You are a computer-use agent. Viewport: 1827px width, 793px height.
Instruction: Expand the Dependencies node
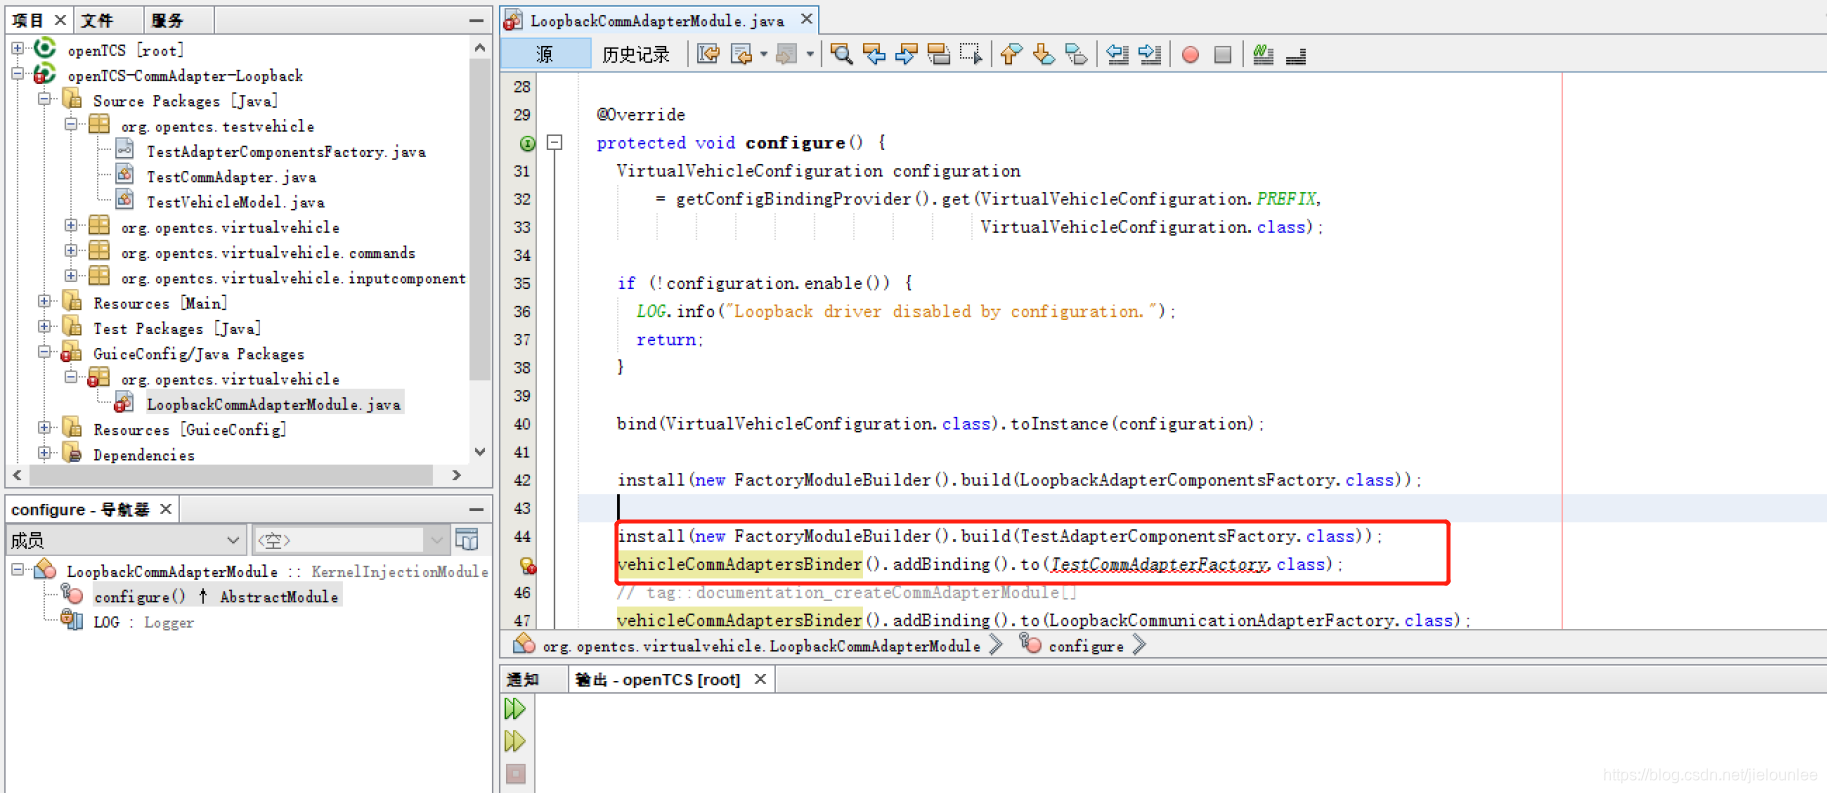(45, 453)
